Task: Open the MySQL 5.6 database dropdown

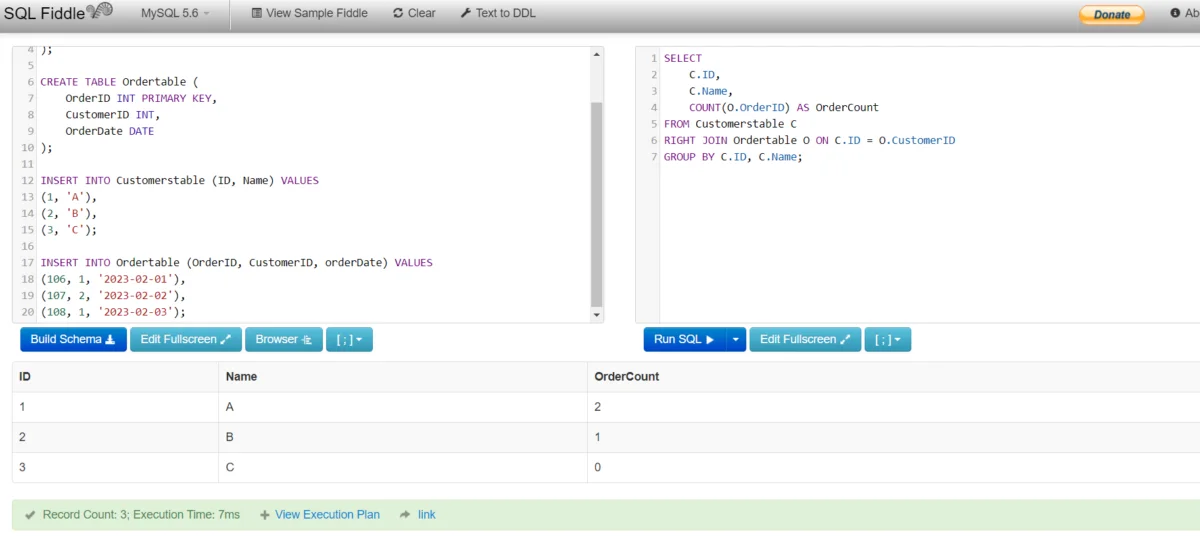Action: click(176, 13)
